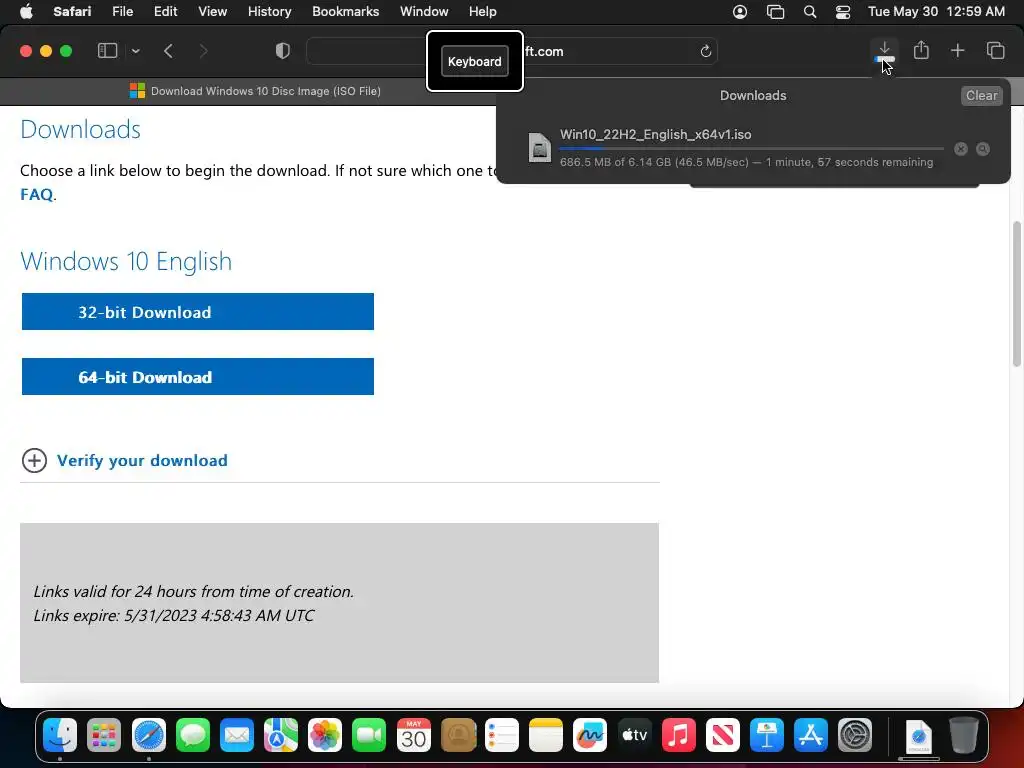Open Safari from the Dock
The width and height of the screenshot is (1024, 768).
148,735
